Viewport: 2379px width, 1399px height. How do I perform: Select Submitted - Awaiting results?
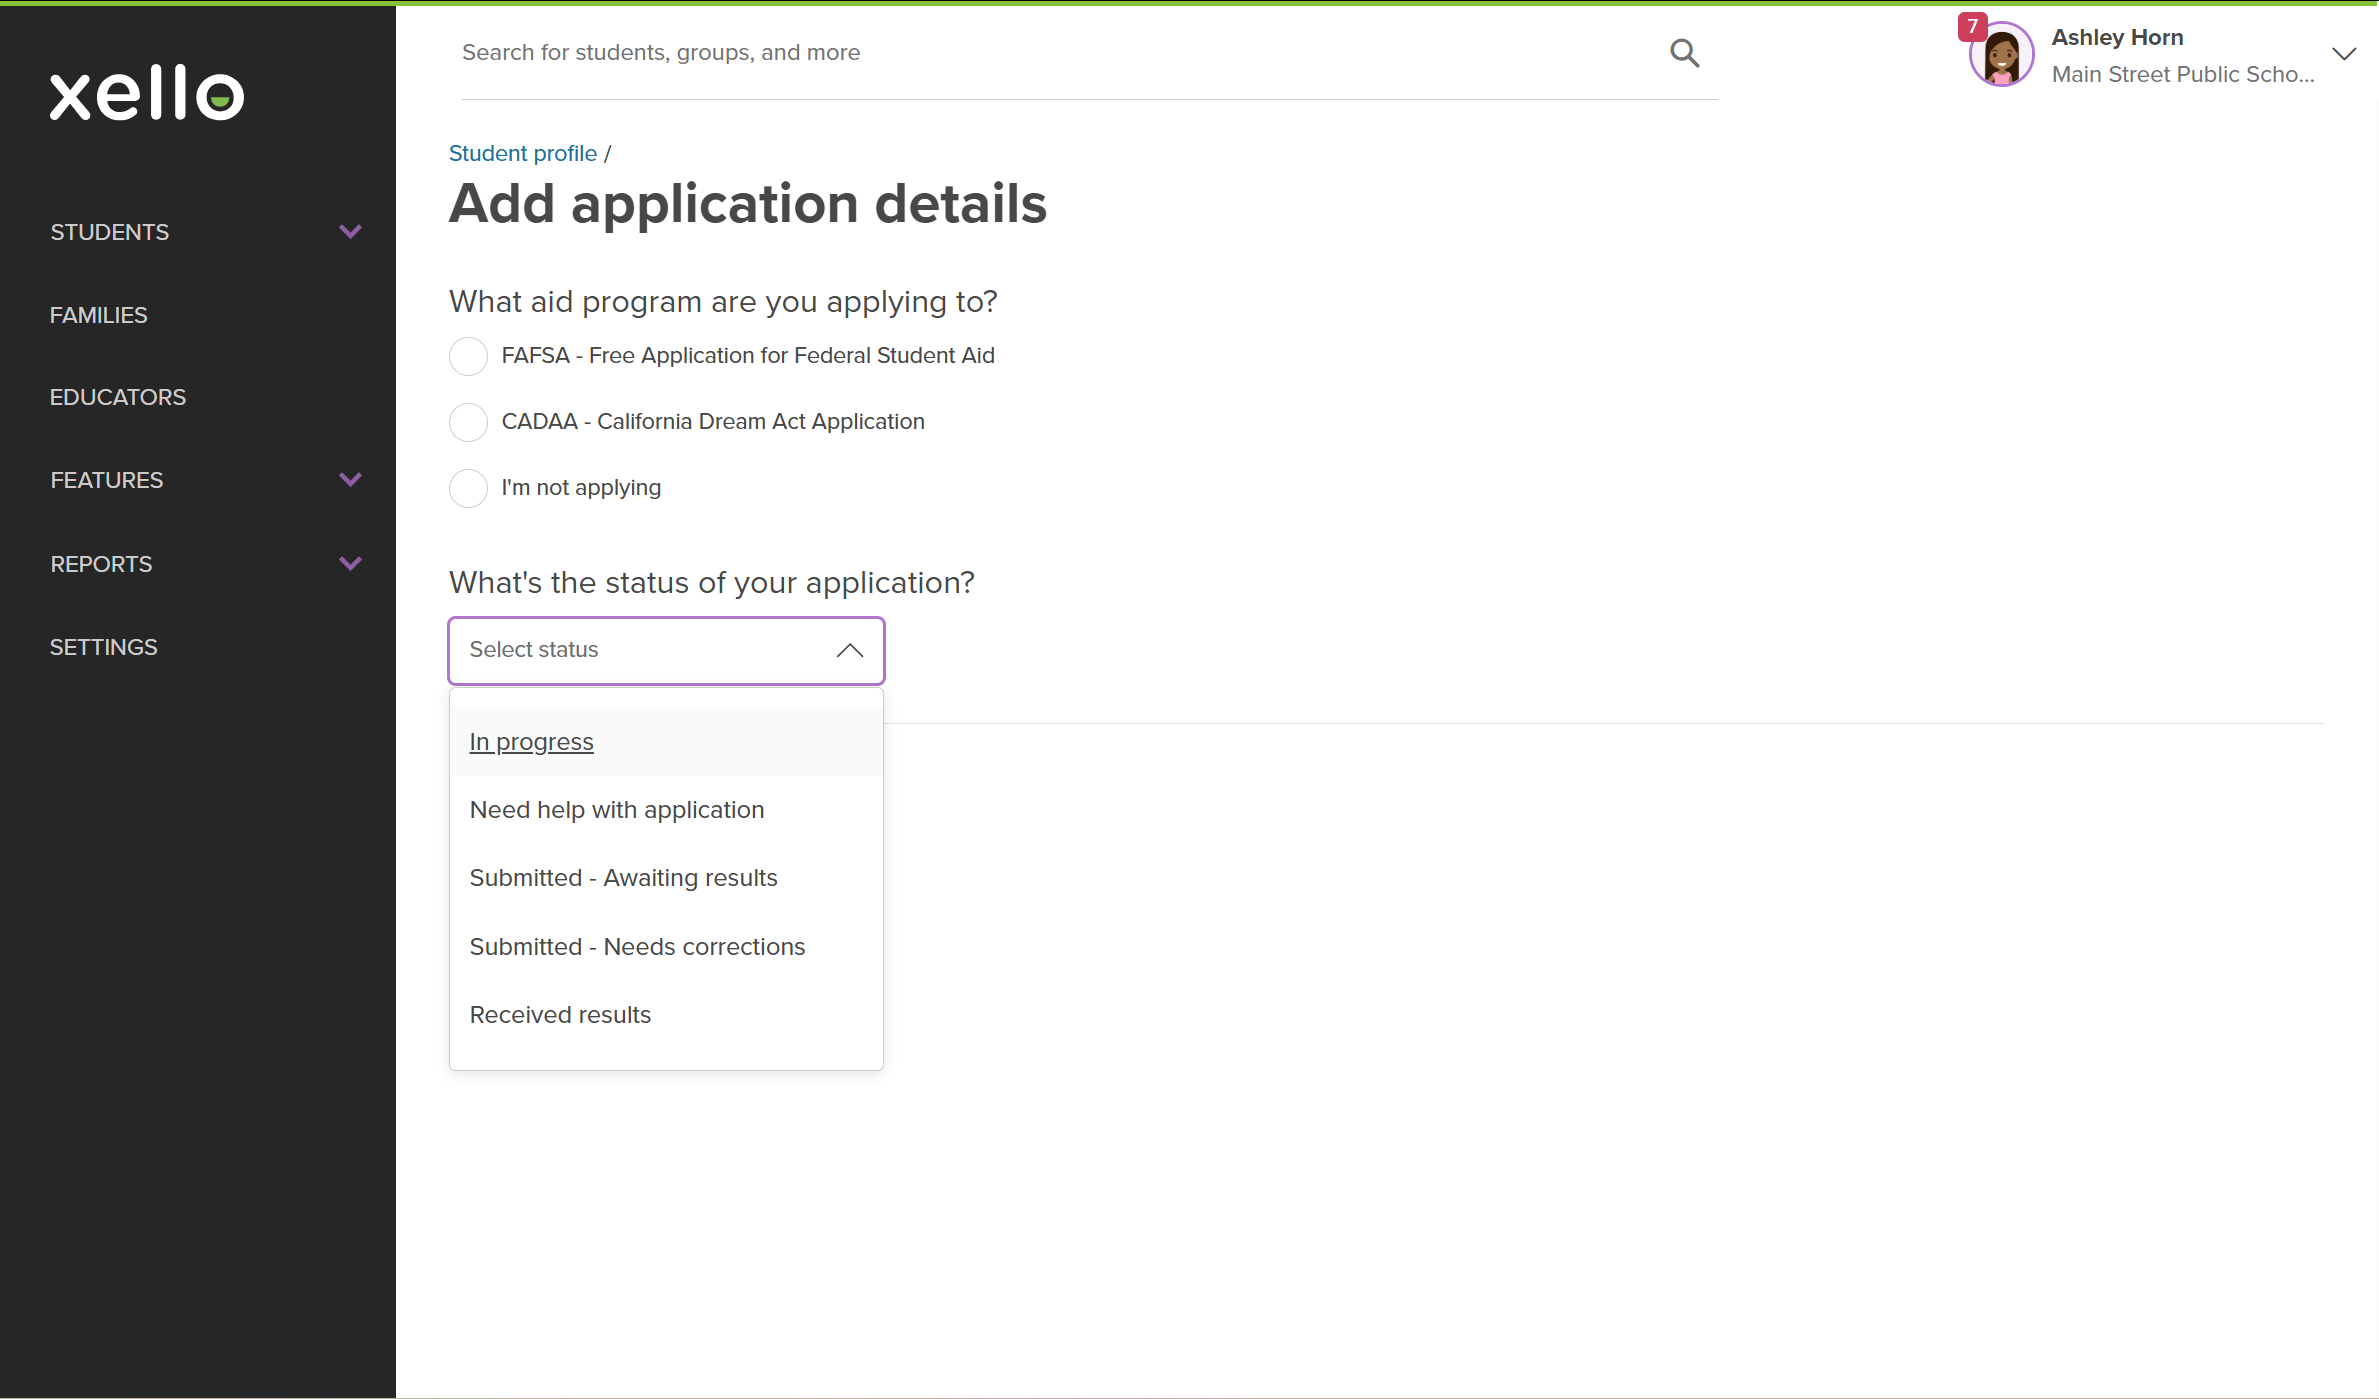(x=666, y=878)
